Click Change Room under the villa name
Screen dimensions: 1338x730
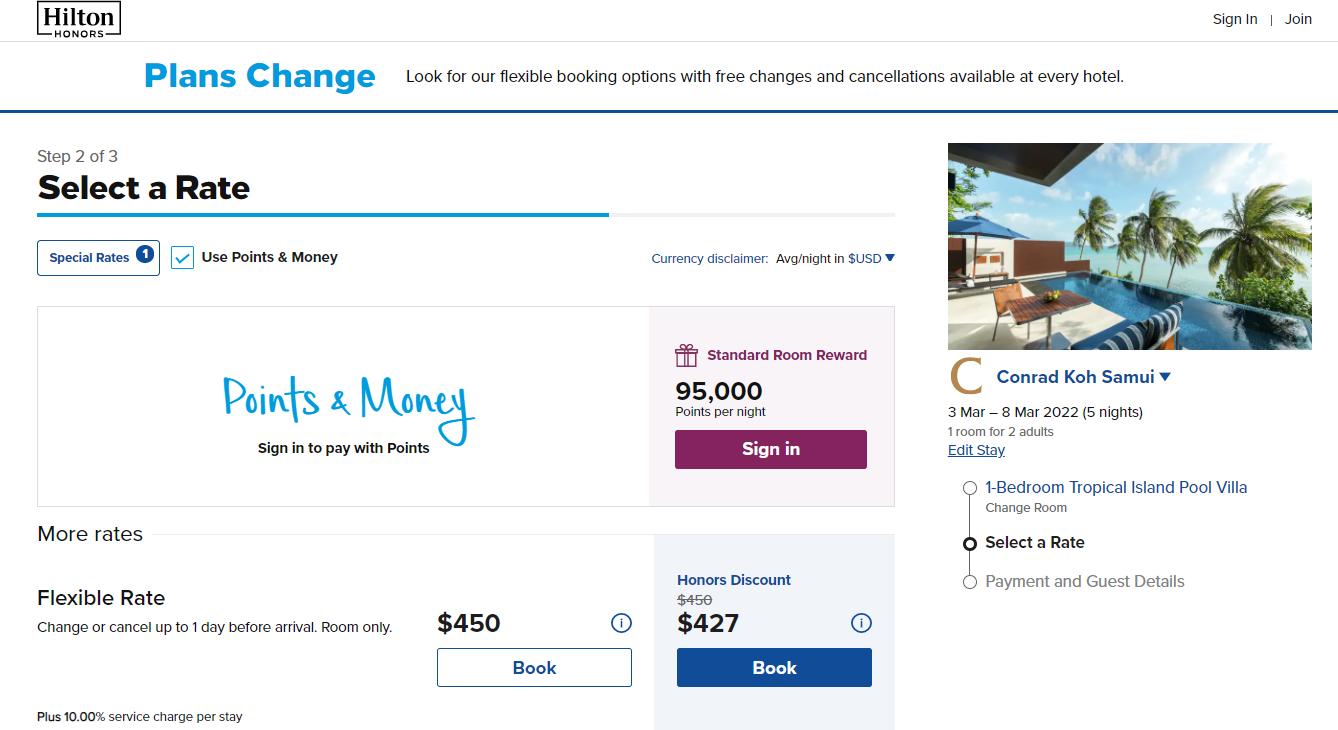click(1026, 507)
